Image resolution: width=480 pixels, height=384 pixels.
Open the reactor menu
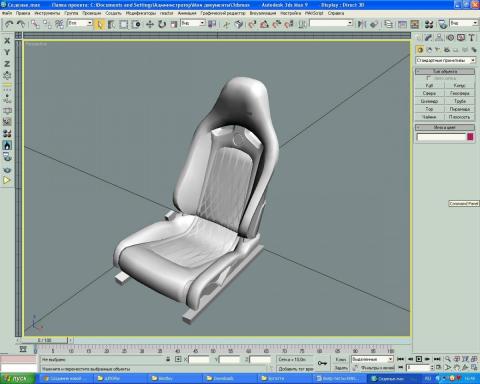tap(166, 13)
